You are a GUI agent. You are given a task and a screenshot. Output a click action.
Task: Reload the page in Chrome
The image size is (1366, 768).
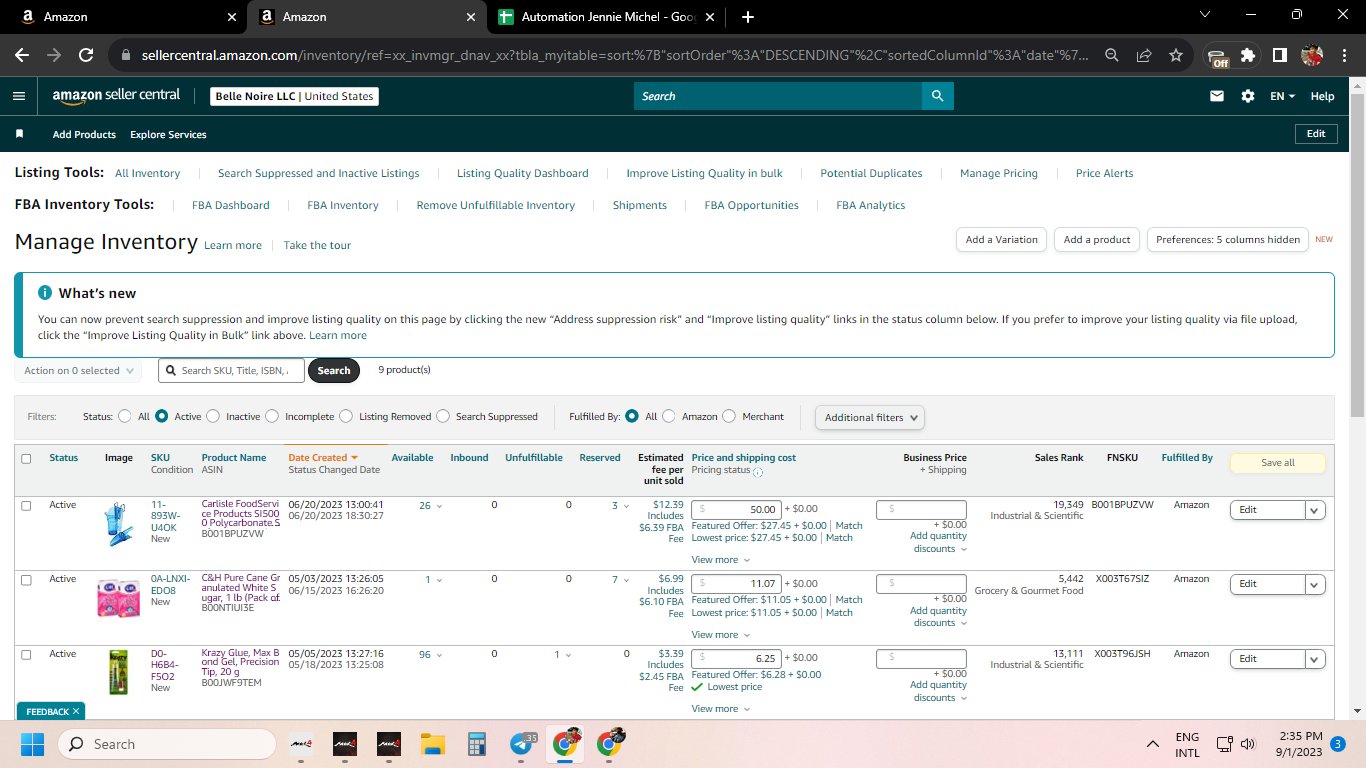point(86,55)
